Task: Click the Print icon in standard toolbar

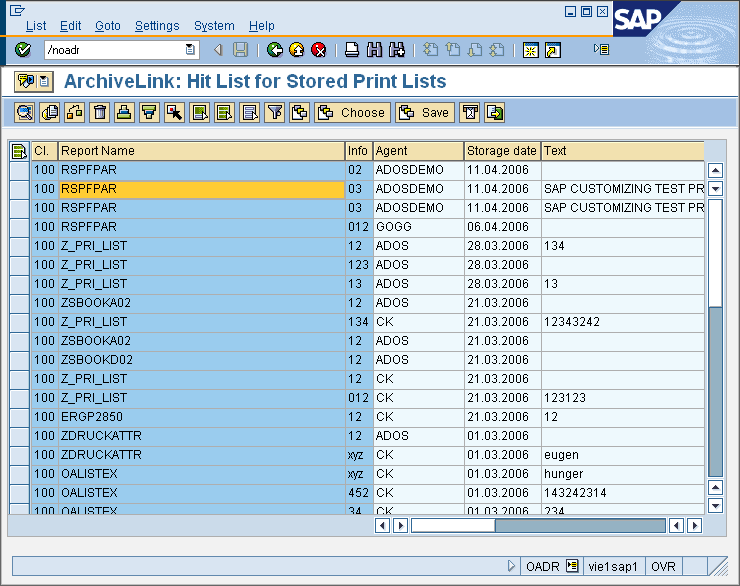Action: (x=352, y=50)
